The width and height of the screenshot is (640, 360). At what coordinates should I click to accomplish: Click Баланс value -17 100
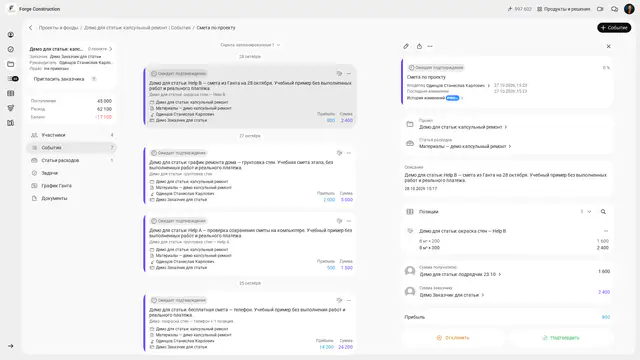pyautogui.click(x=103, y=117)
